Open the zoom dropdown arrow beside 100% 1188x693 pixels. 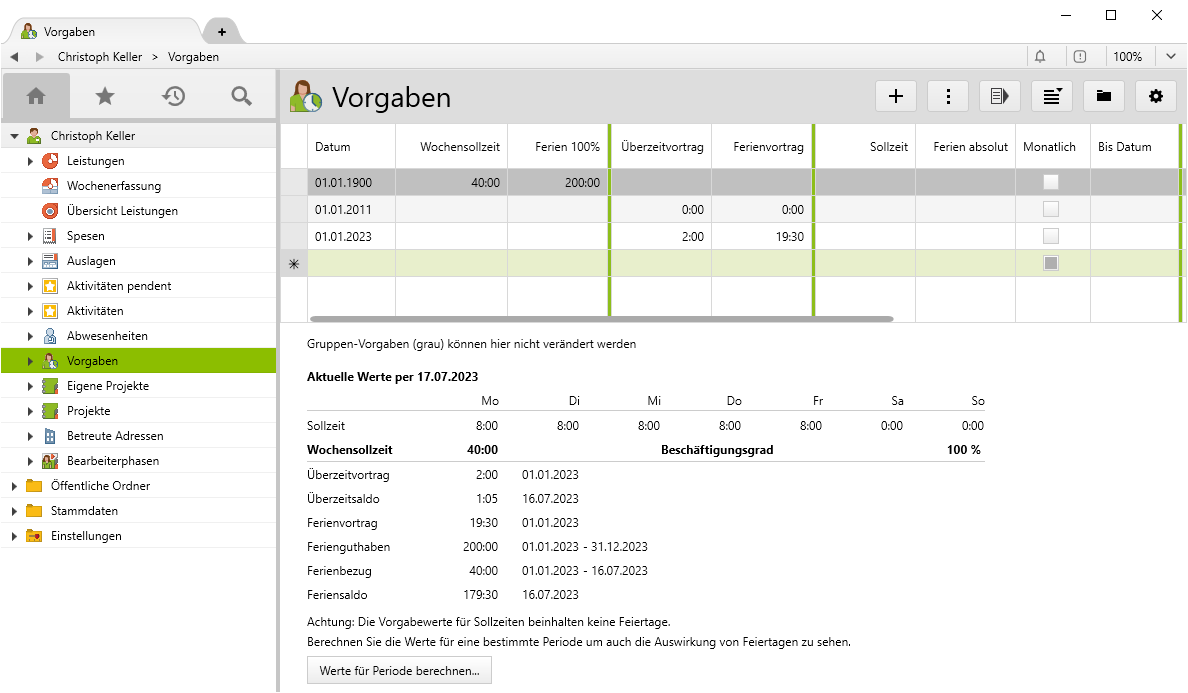[x=1171, y=57]
